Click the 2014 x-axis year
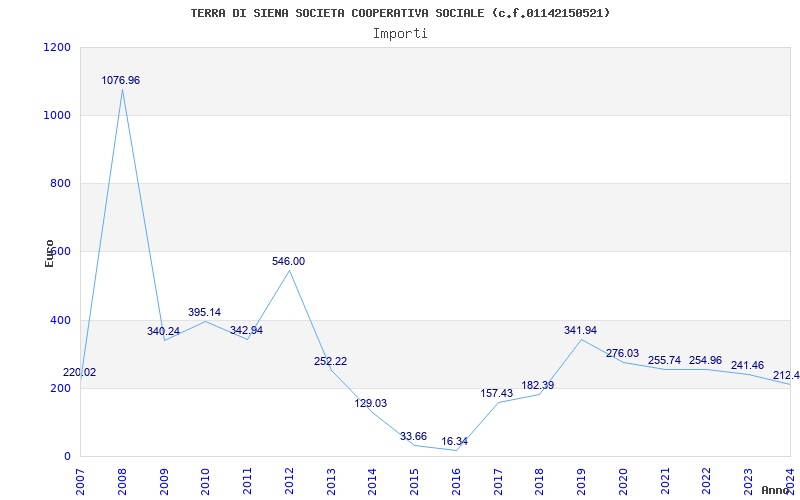Image resolution: width=800 pixels, height=500 pixels. pyautogui.click(x=373, y=482)
